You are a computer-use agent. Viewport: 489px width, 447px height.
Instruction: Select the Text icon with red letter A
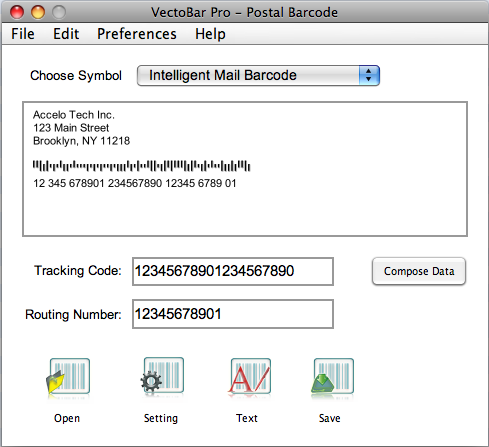click(x=250, y=376)
